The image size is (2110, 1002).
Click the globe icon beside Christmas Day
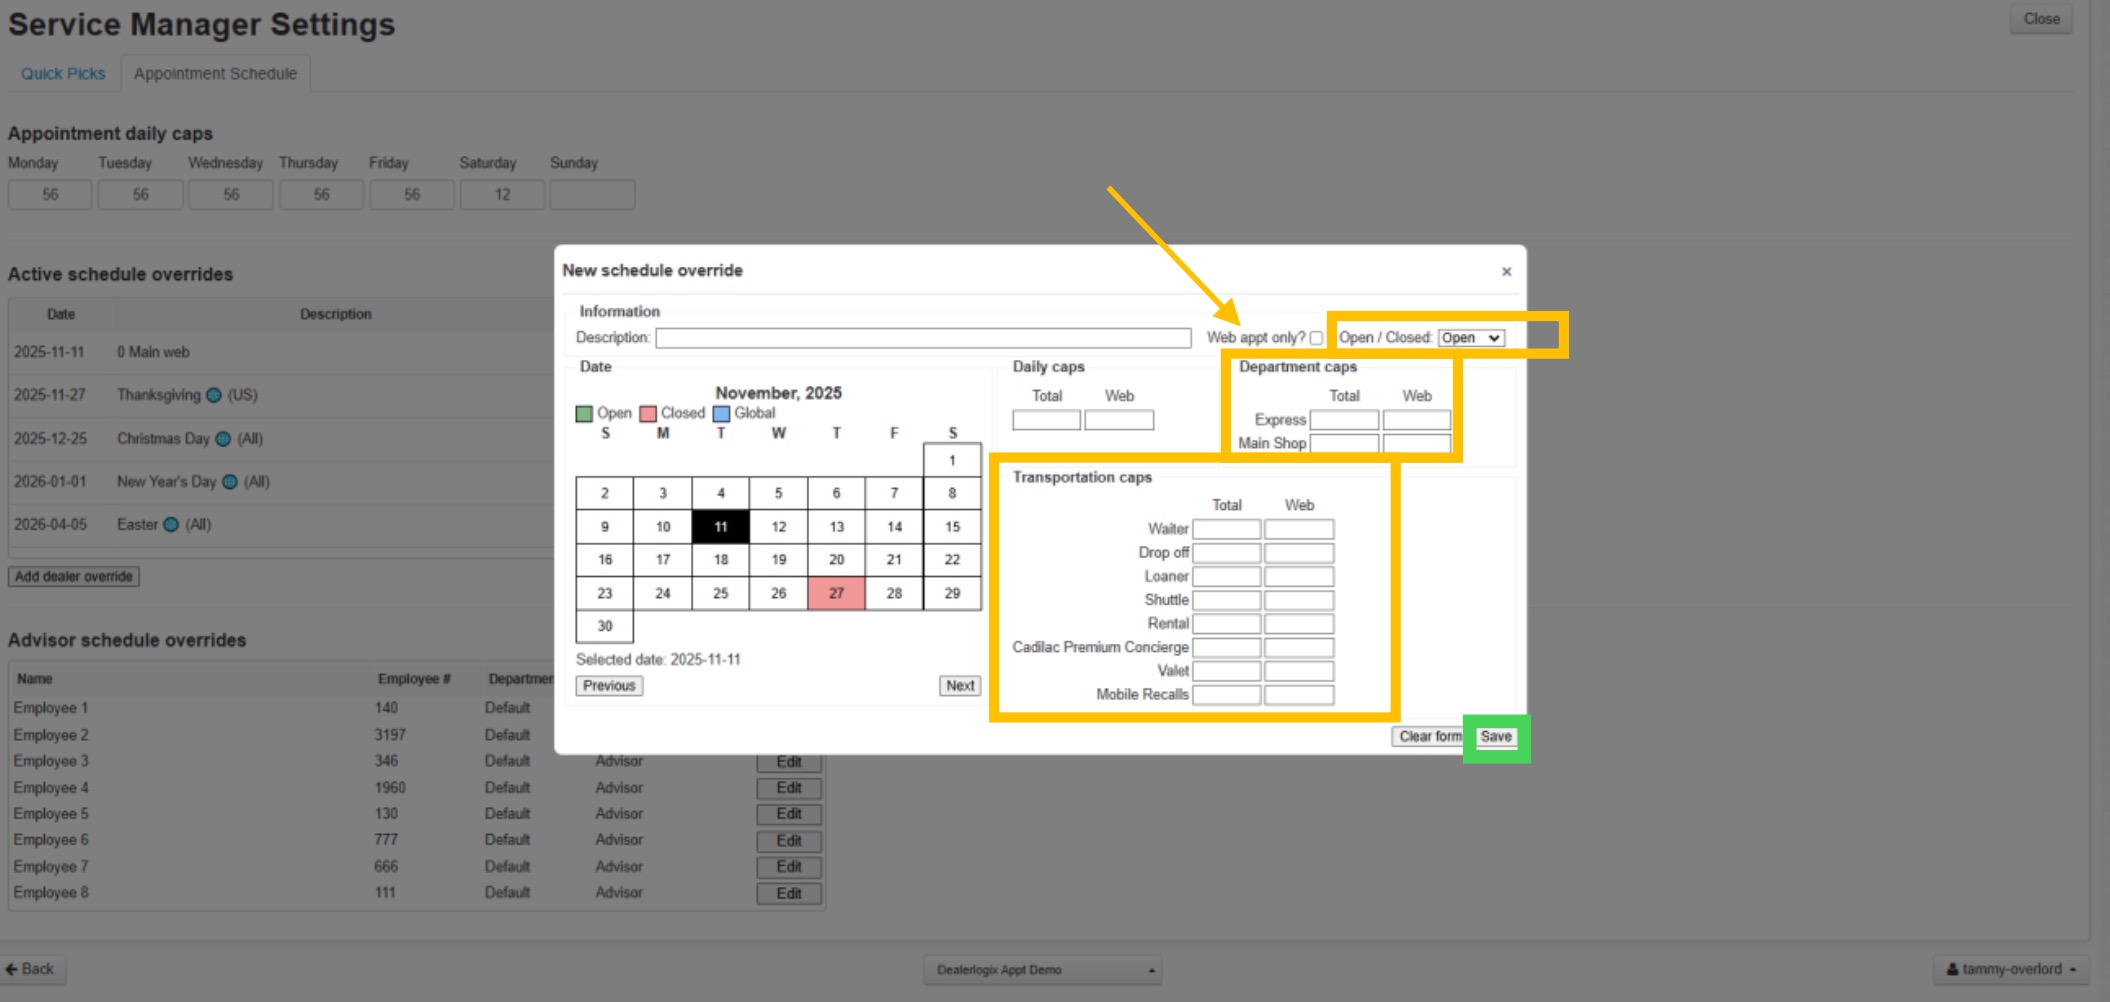point(223,439)
